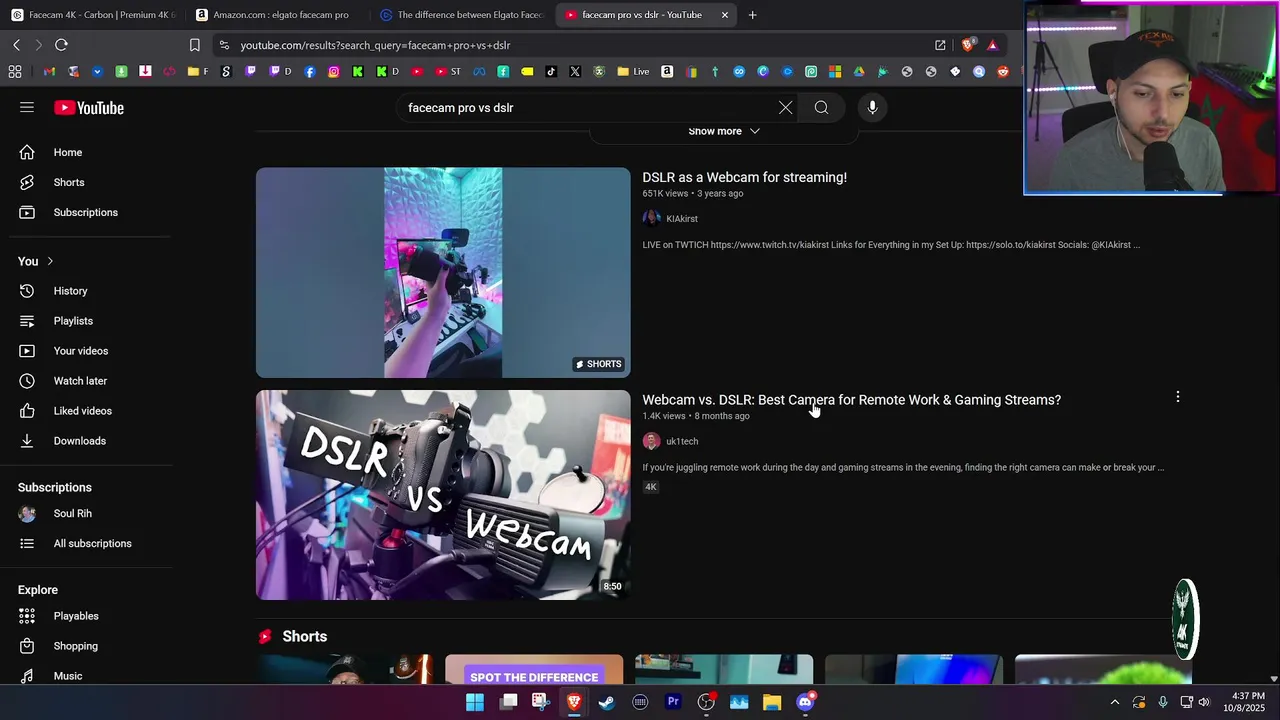Go to Home in sidebar
Viewport: 1280px width, 720px height.
(90, 152)
